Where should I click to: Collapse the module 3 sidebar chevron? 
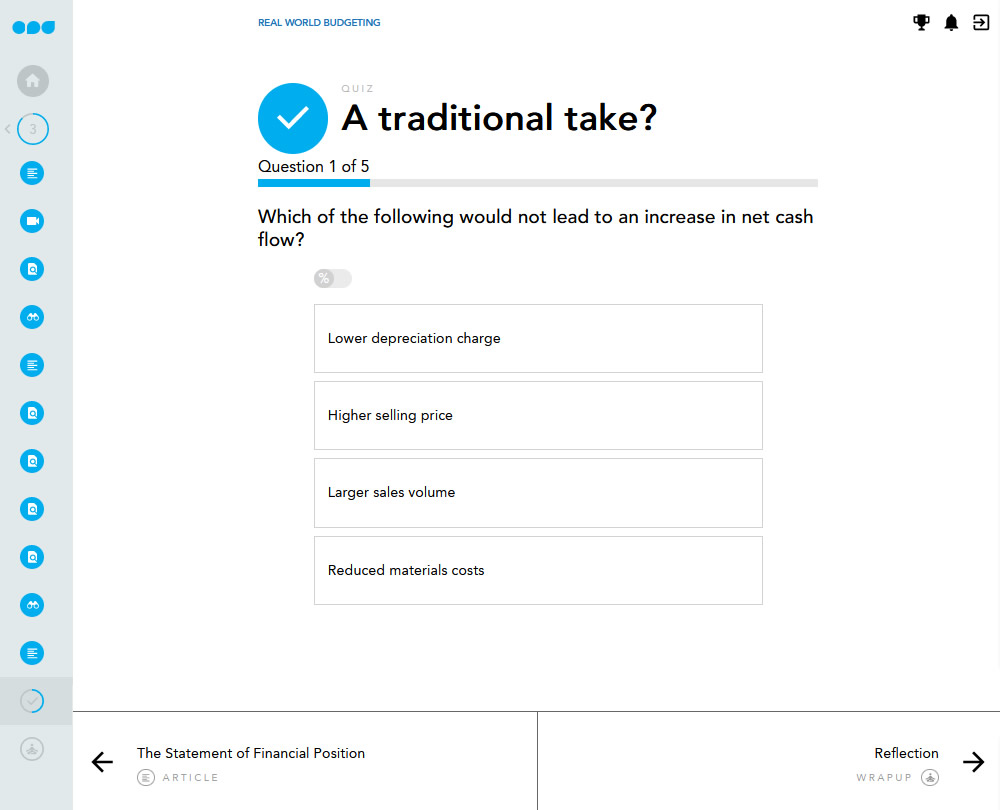pyautogui.click(x=8, y=129)
